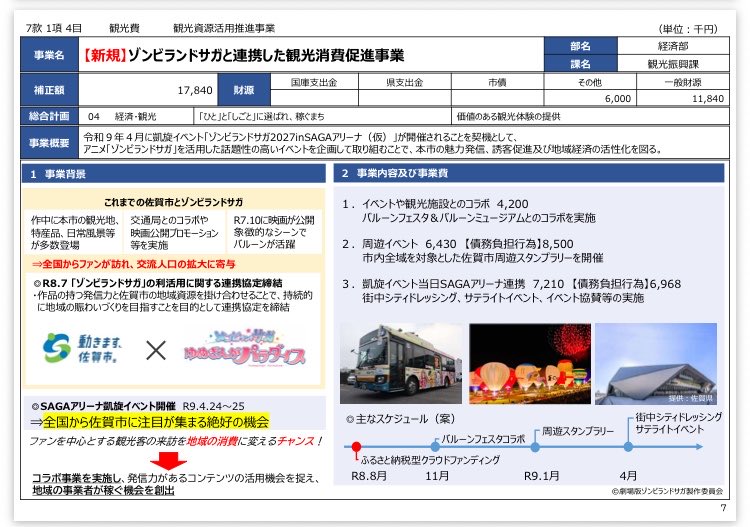Click the バルーンフェスタコラボ label
750x527 pixels.
483,439
